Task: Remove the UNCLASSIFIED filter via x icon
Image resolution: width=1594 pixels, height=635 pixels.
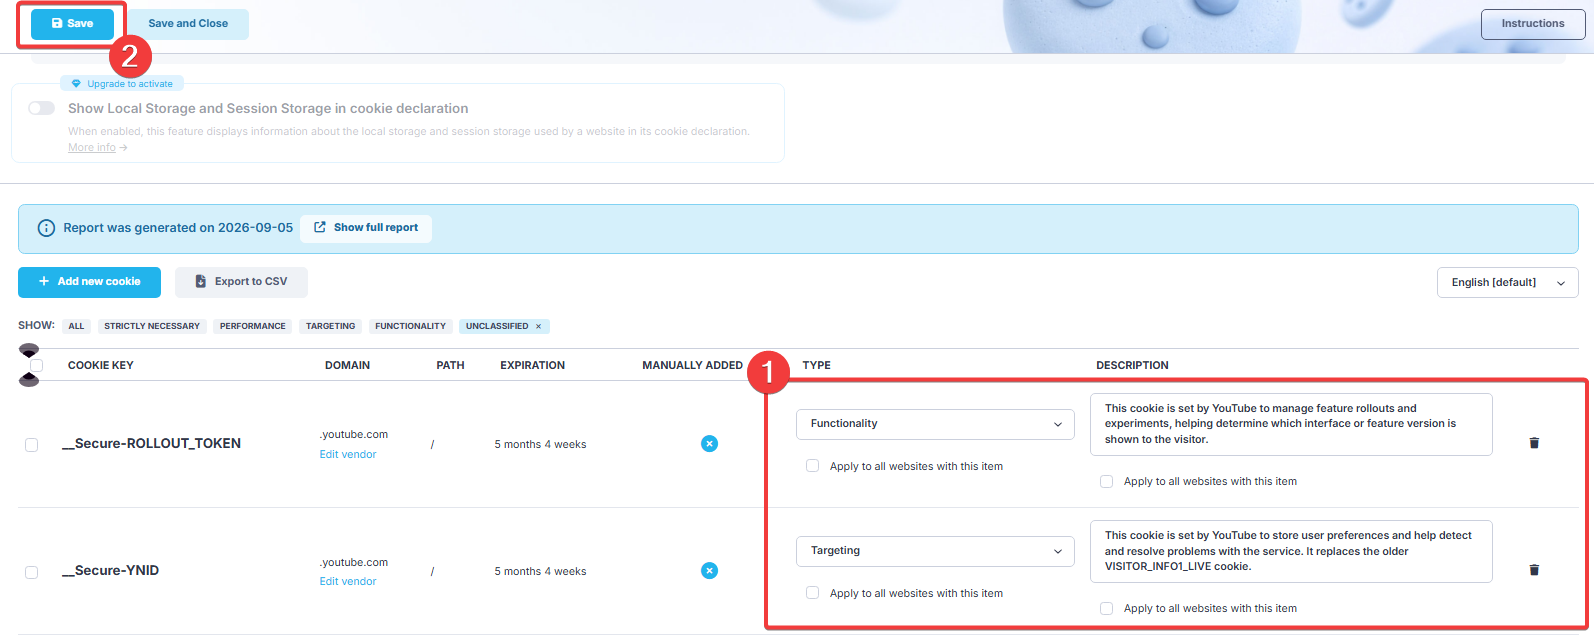Action: pos(538,326)
